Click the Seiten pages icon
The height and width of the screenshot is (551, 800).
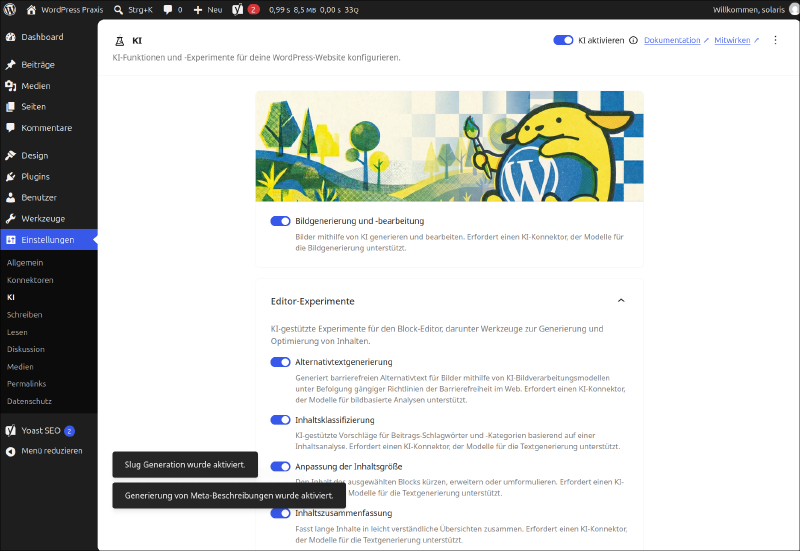11,107
